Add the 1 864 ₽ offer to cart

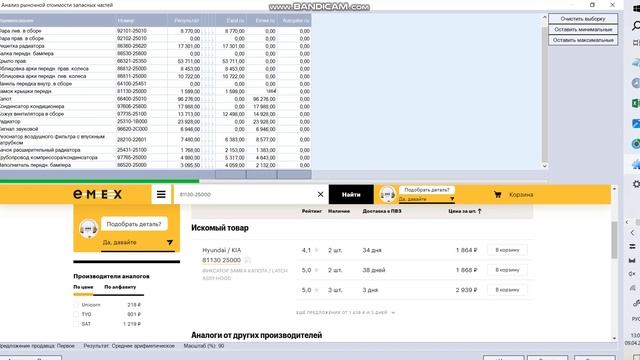point(507,250)
